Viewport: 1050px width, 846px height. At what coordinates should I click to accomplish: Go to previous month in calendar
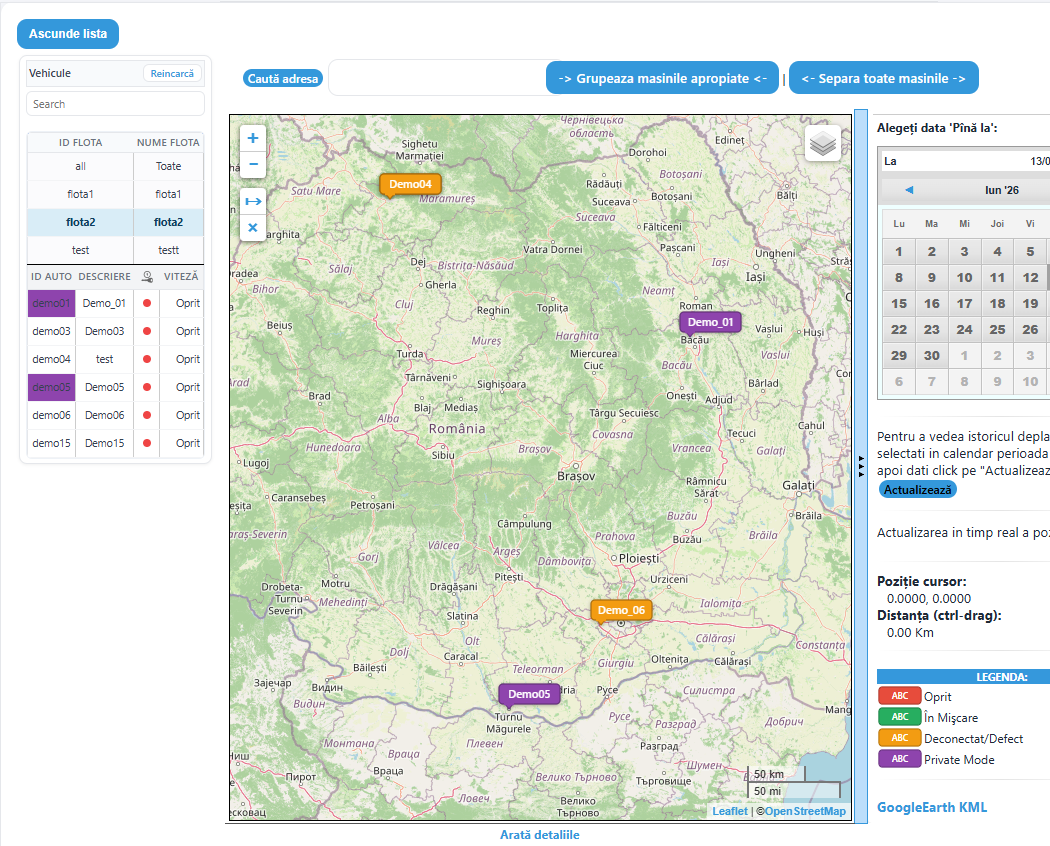pyautogui.click(x=909, y=190)
